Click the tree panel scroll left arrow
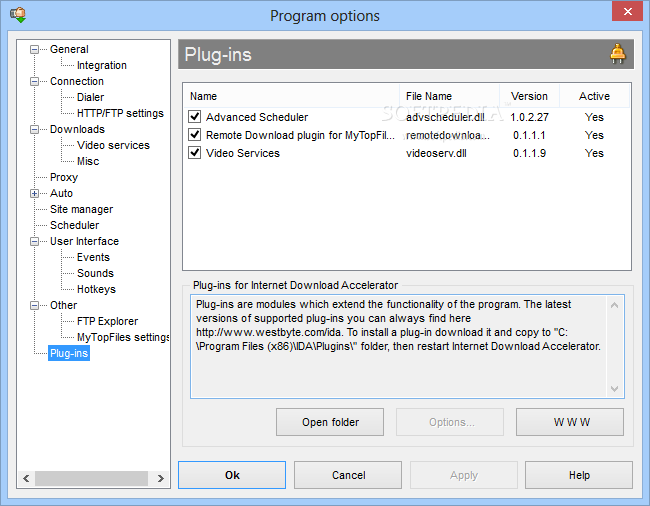Viewport: 650px width, 506px height. click(26, 479)
